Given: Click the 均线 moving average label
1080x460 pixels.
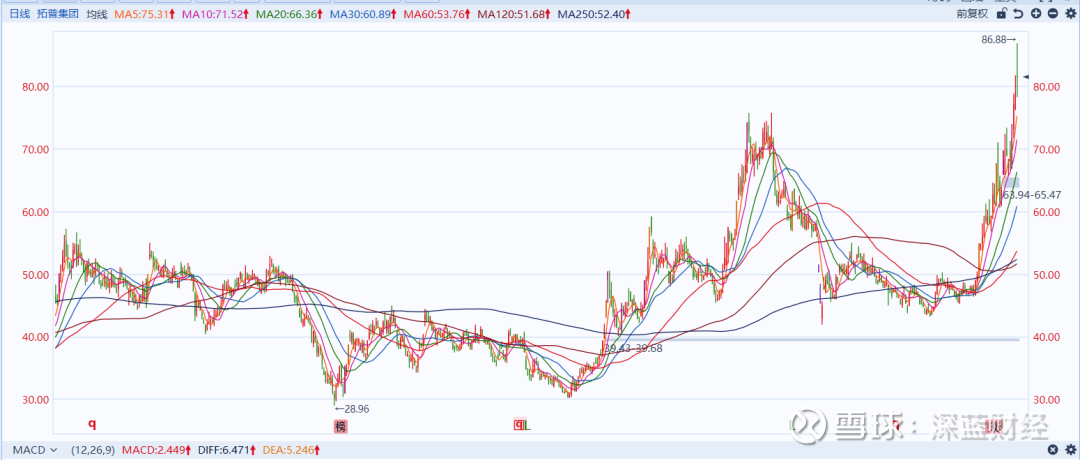Looking at the screenshot, I should (x=96, y=14).
